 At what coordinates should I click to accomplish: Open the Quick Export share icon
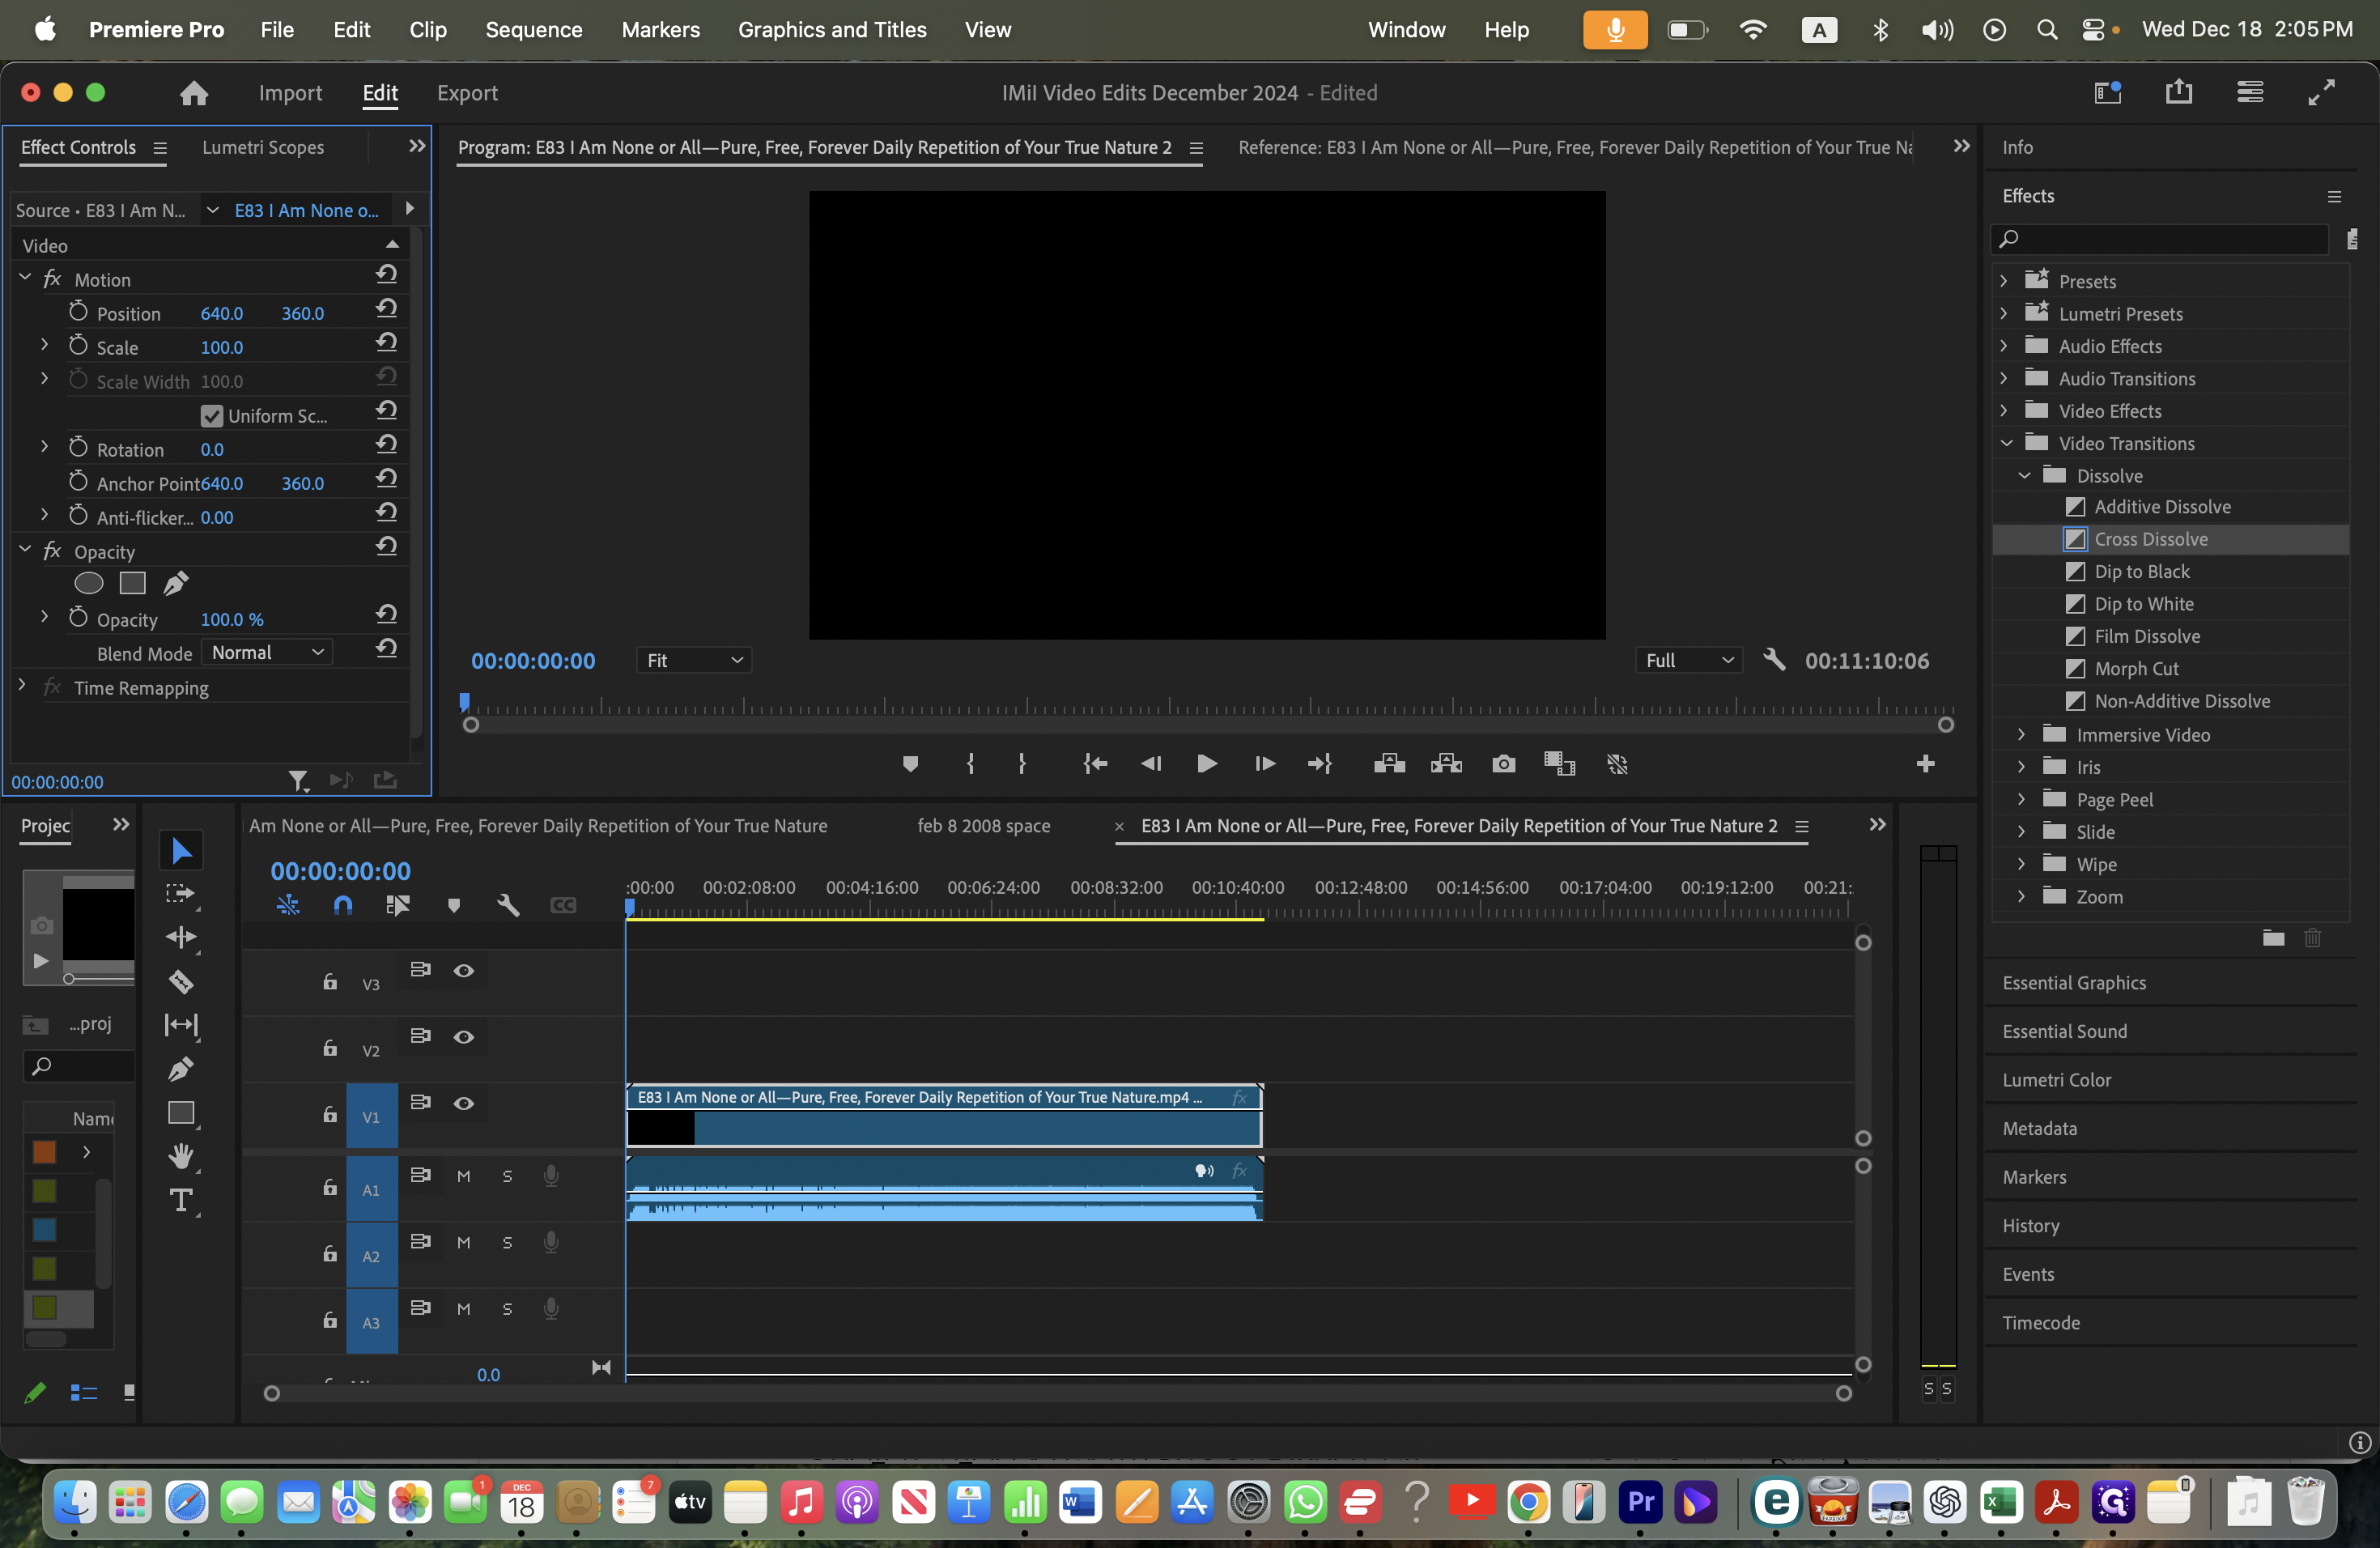click(x=2178, y=93)
